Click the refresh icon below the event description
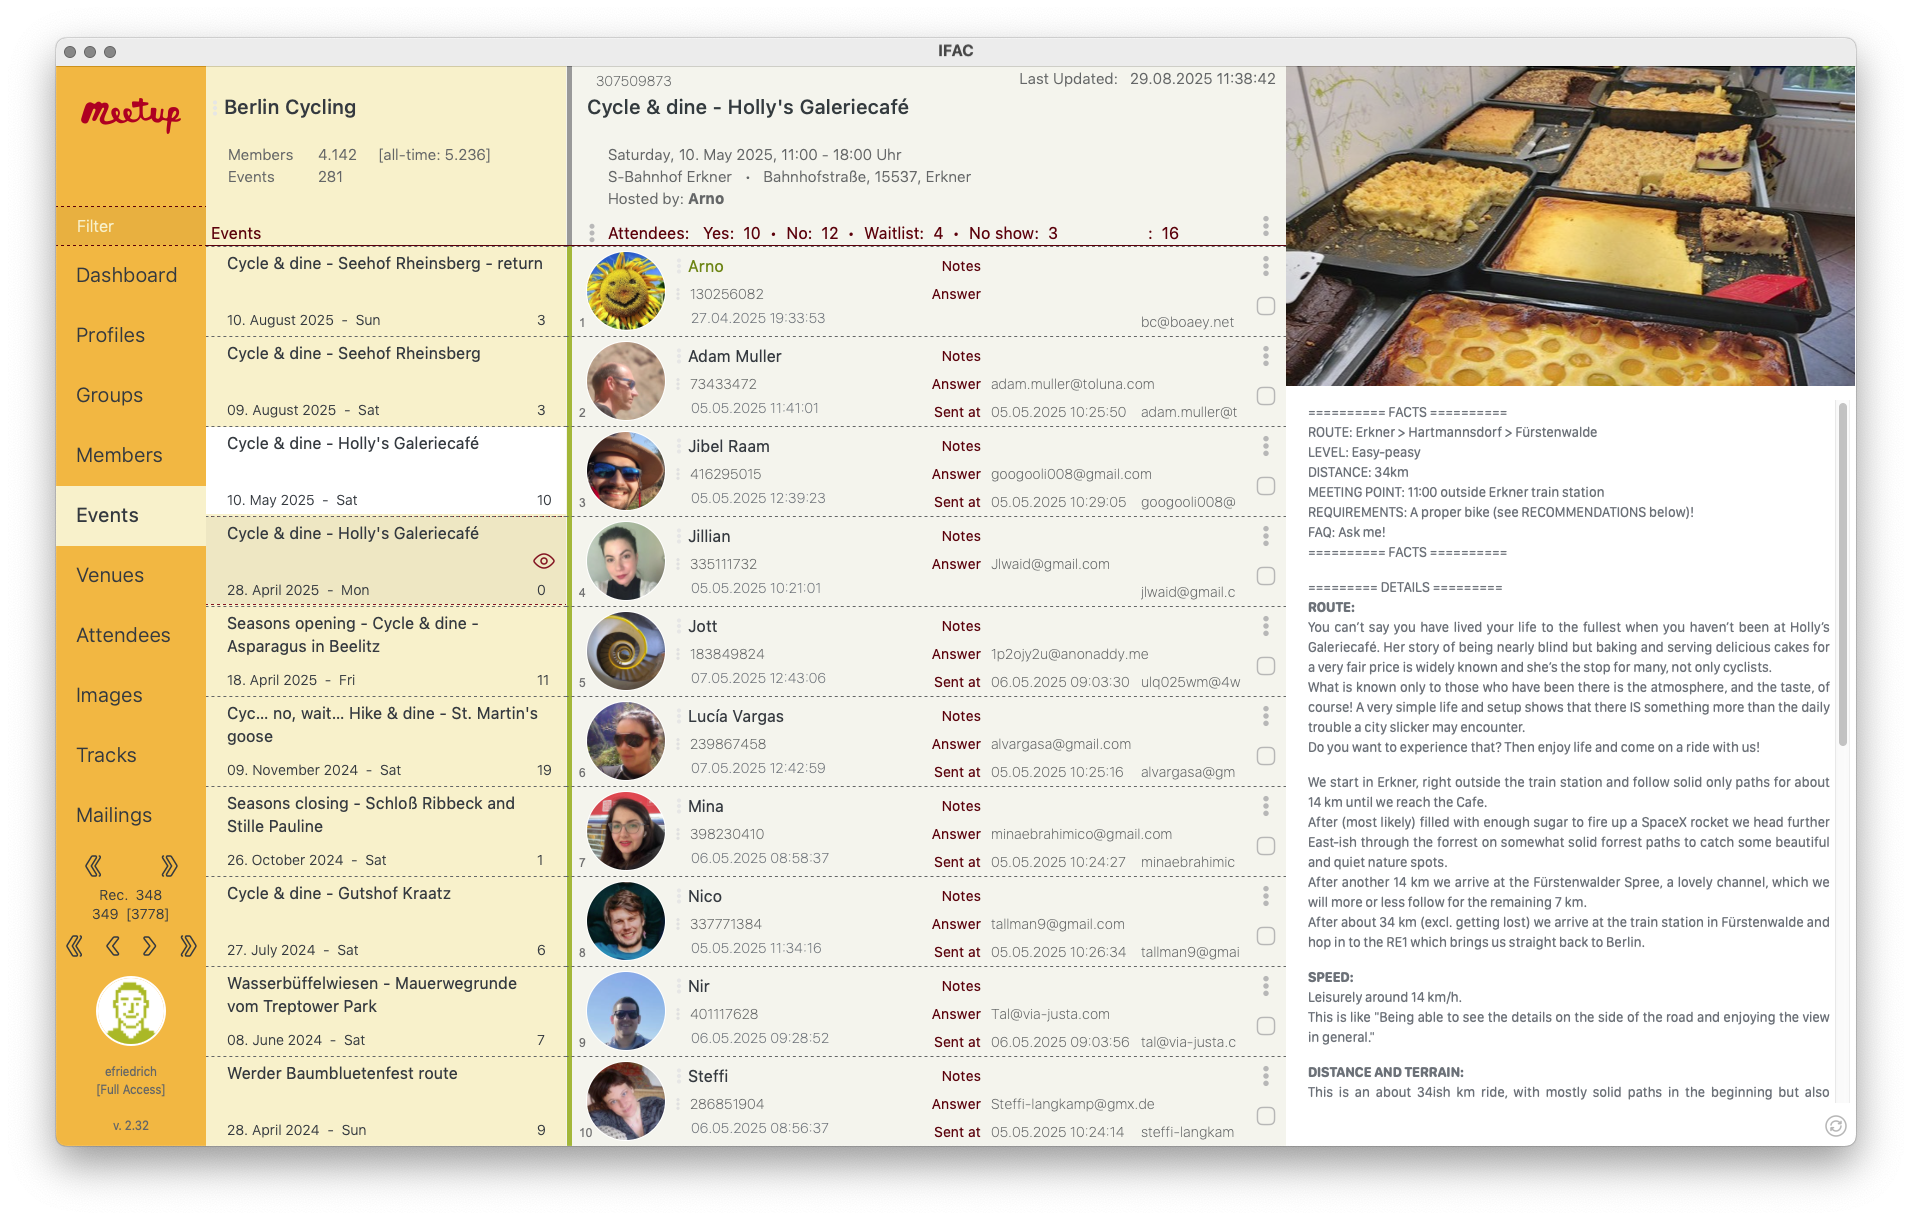 [x=1835, y=1126]
